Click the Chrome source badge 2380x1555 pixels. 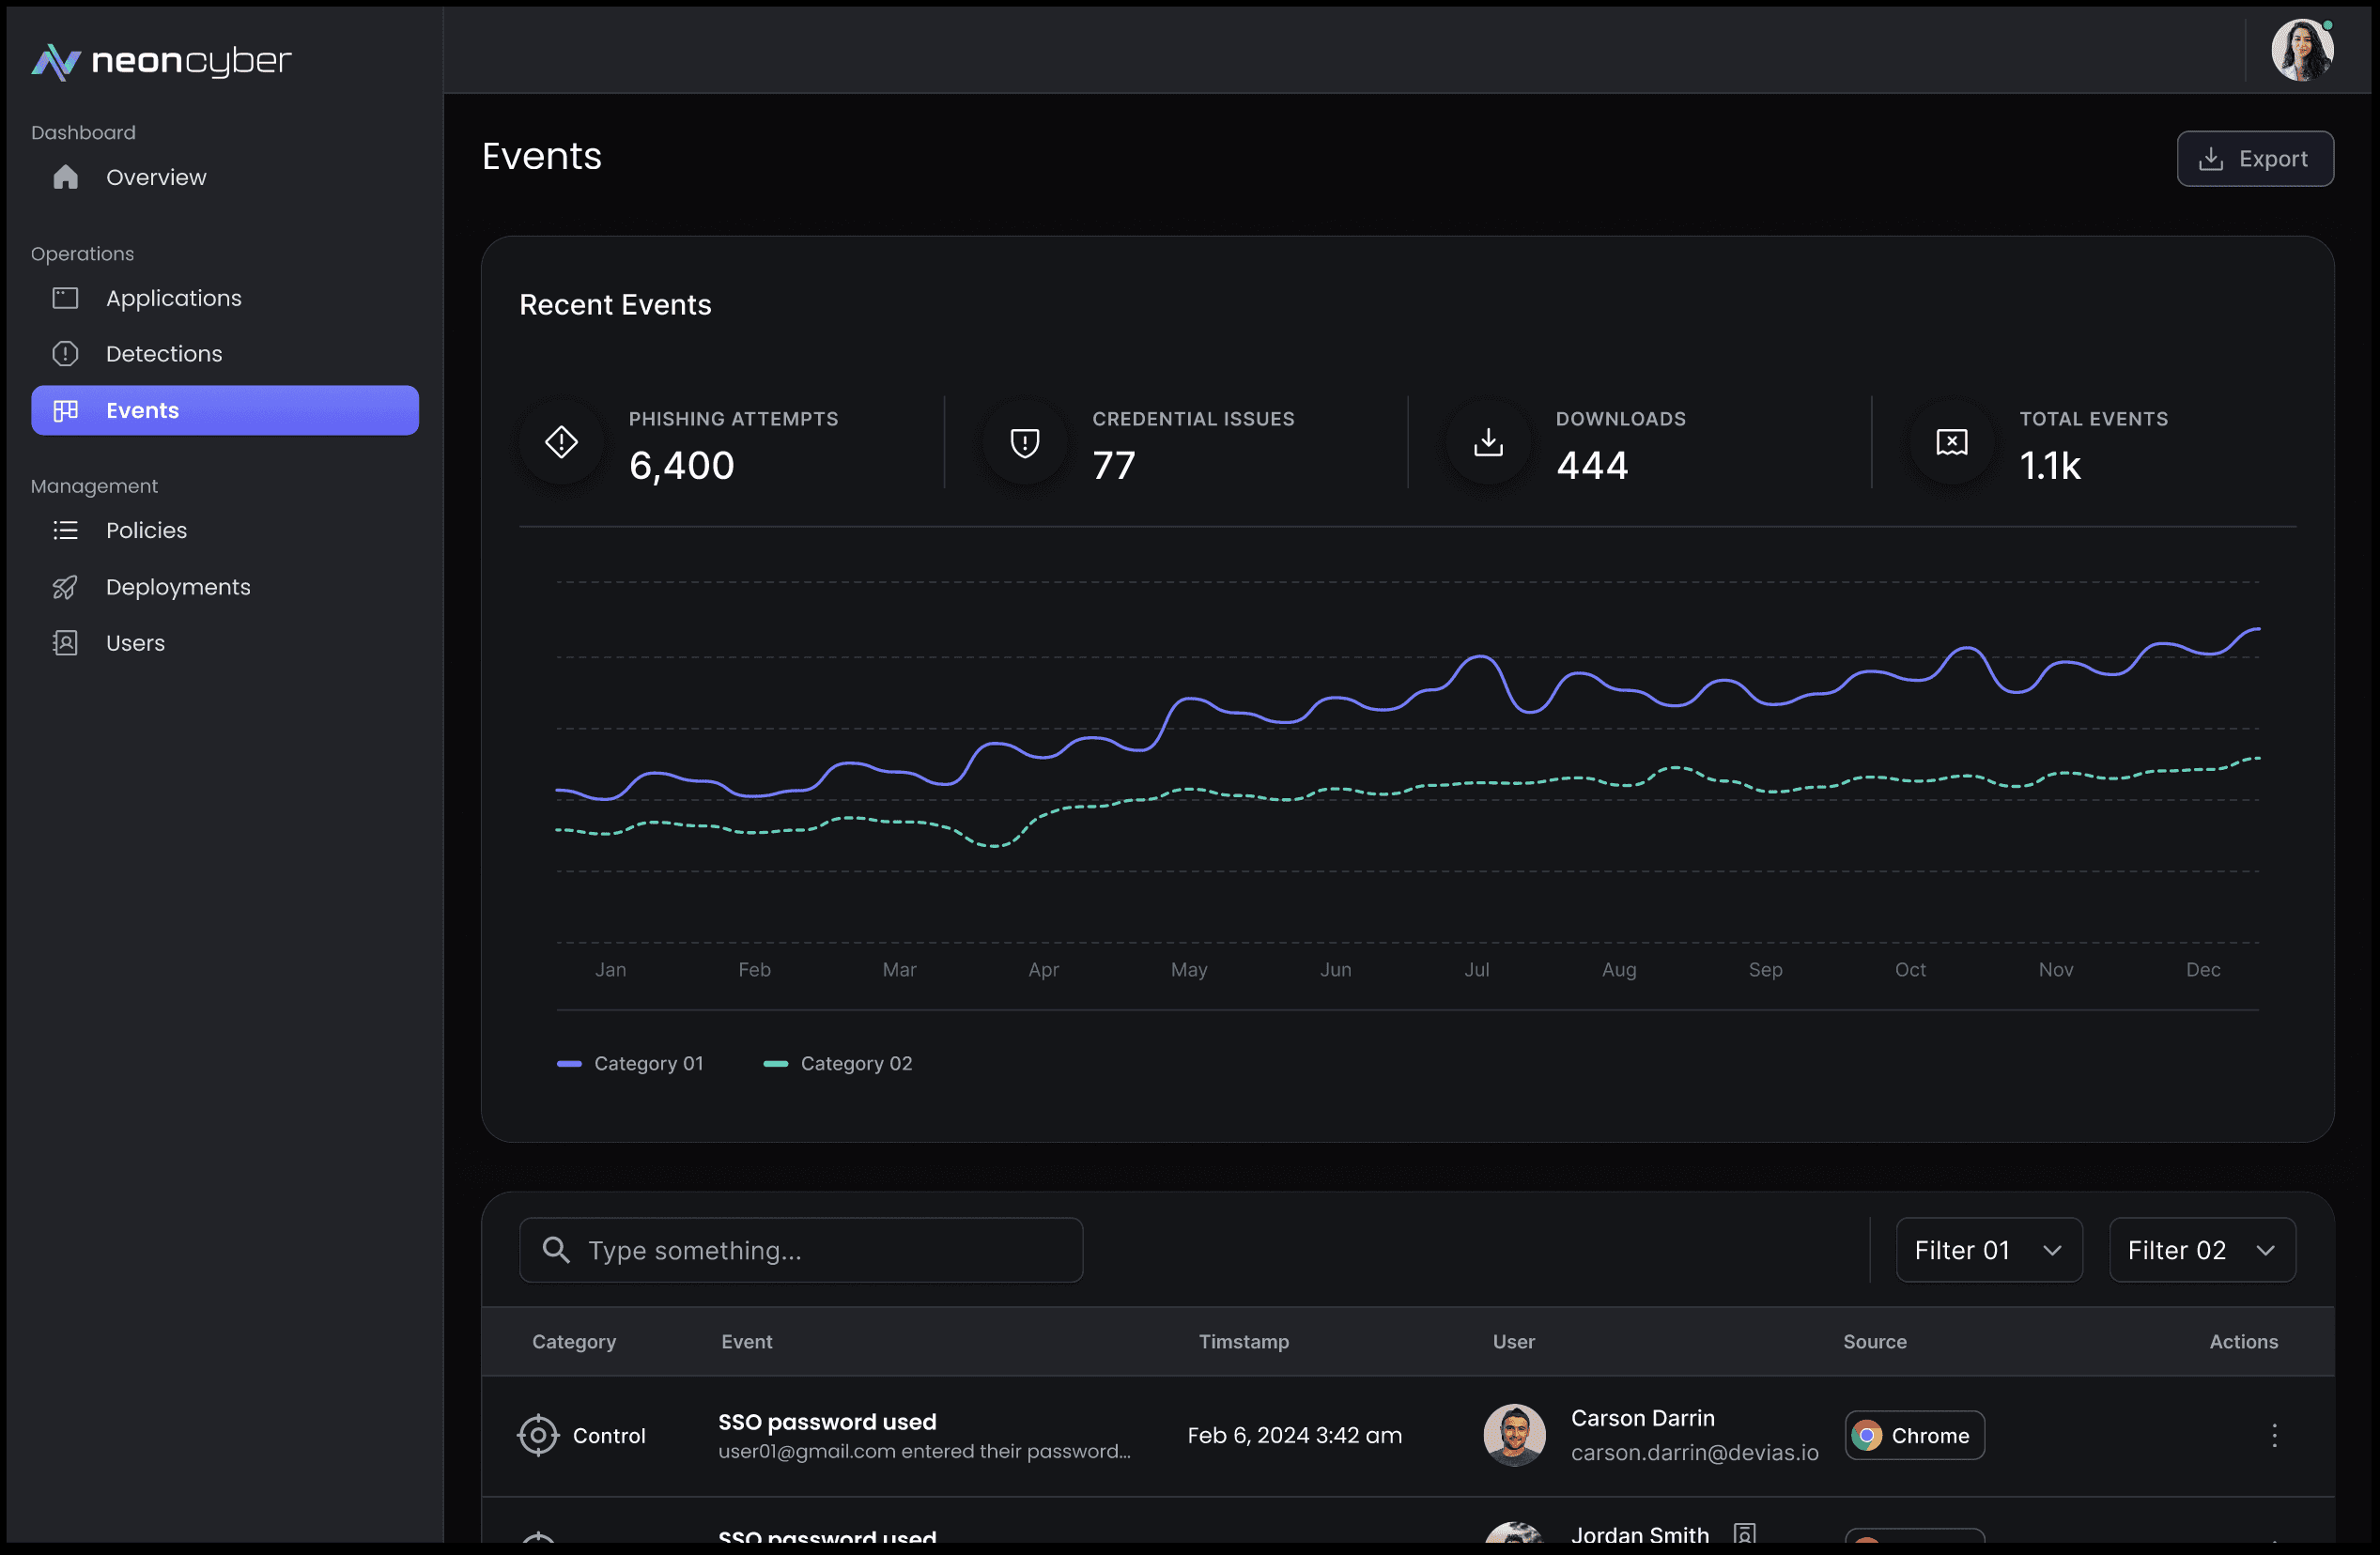pyautogui.click(x=1913, y=1435)
